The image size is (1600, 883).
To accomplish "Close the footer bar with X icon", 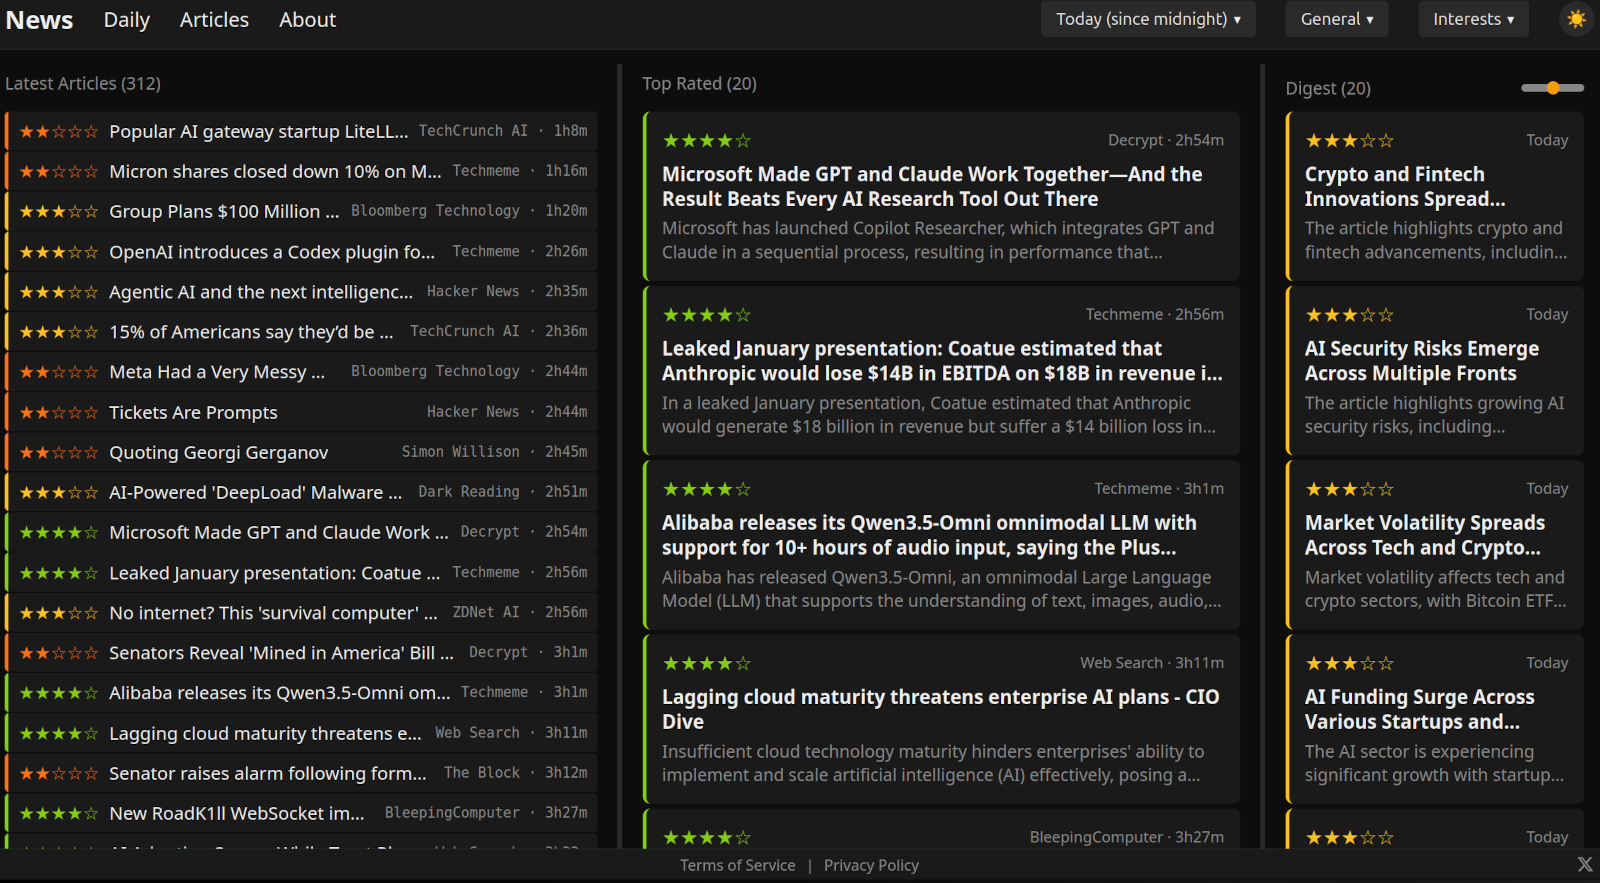I will point(1584,864).
